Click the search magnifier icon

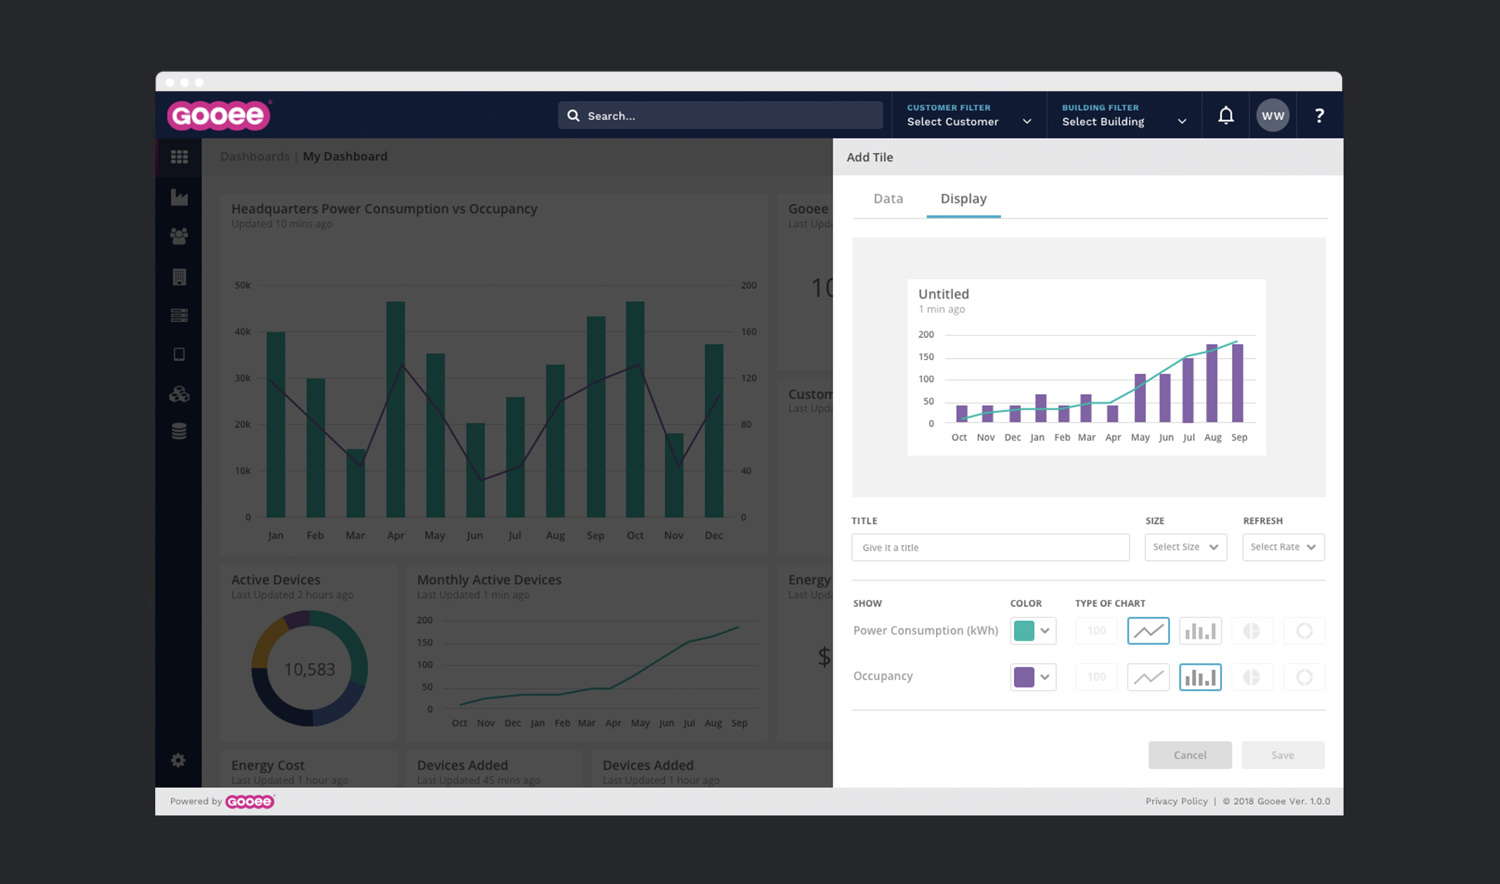573,115
